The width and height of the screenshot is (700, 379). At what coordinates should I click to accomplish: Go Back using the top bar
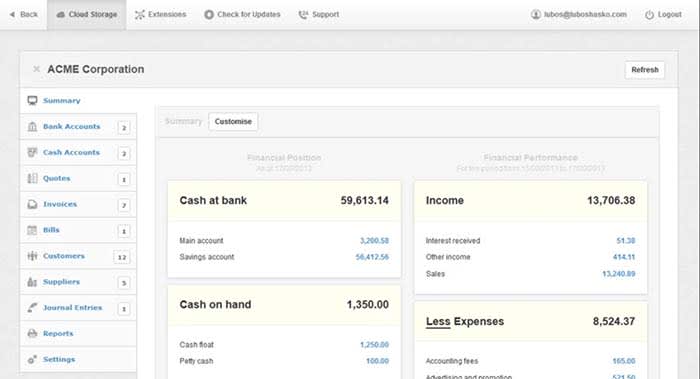point(24,15)
